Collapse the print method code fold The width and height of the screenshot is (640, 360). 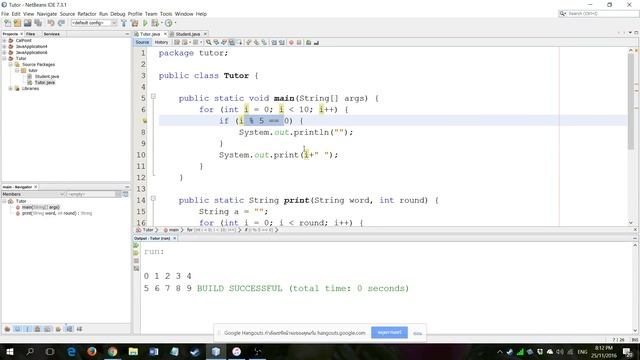[153, 199]
